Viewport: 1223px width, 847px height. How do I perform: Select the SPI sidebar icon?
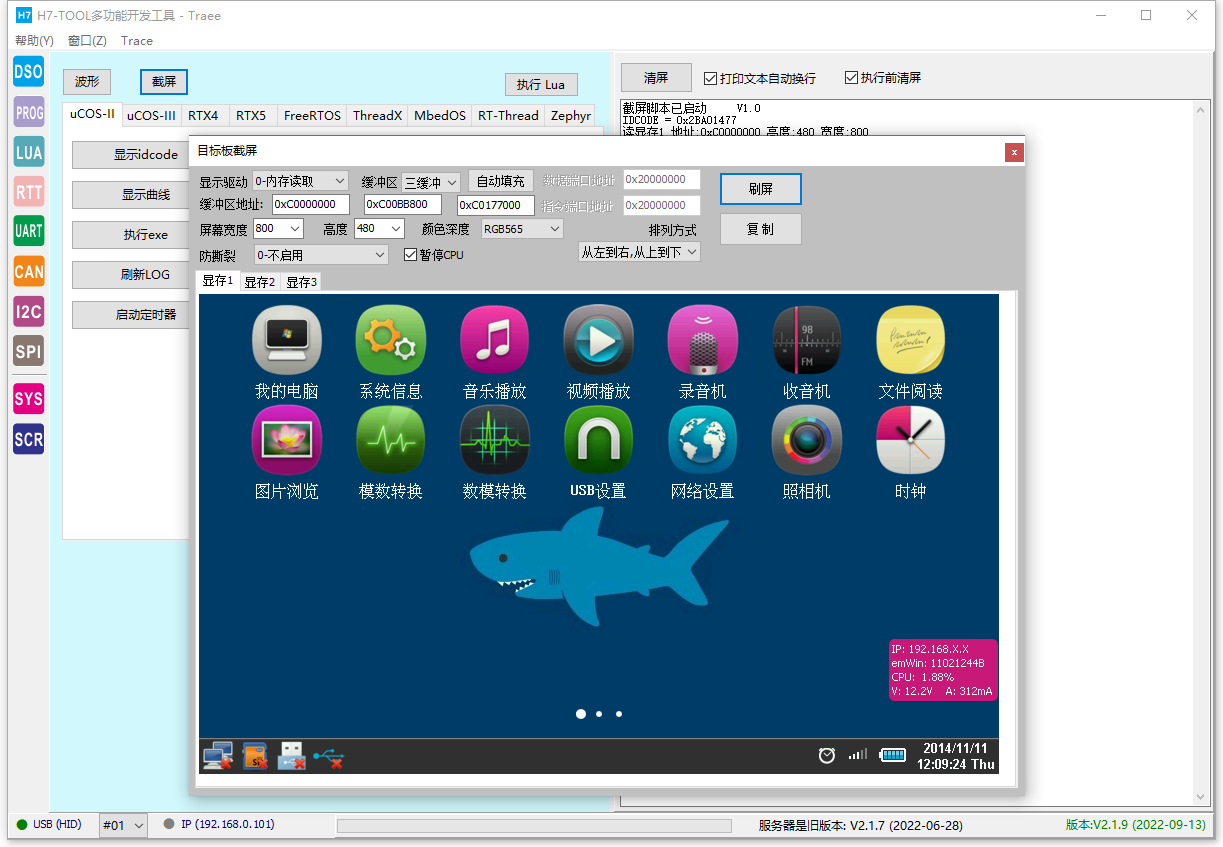tap(29, 351)
